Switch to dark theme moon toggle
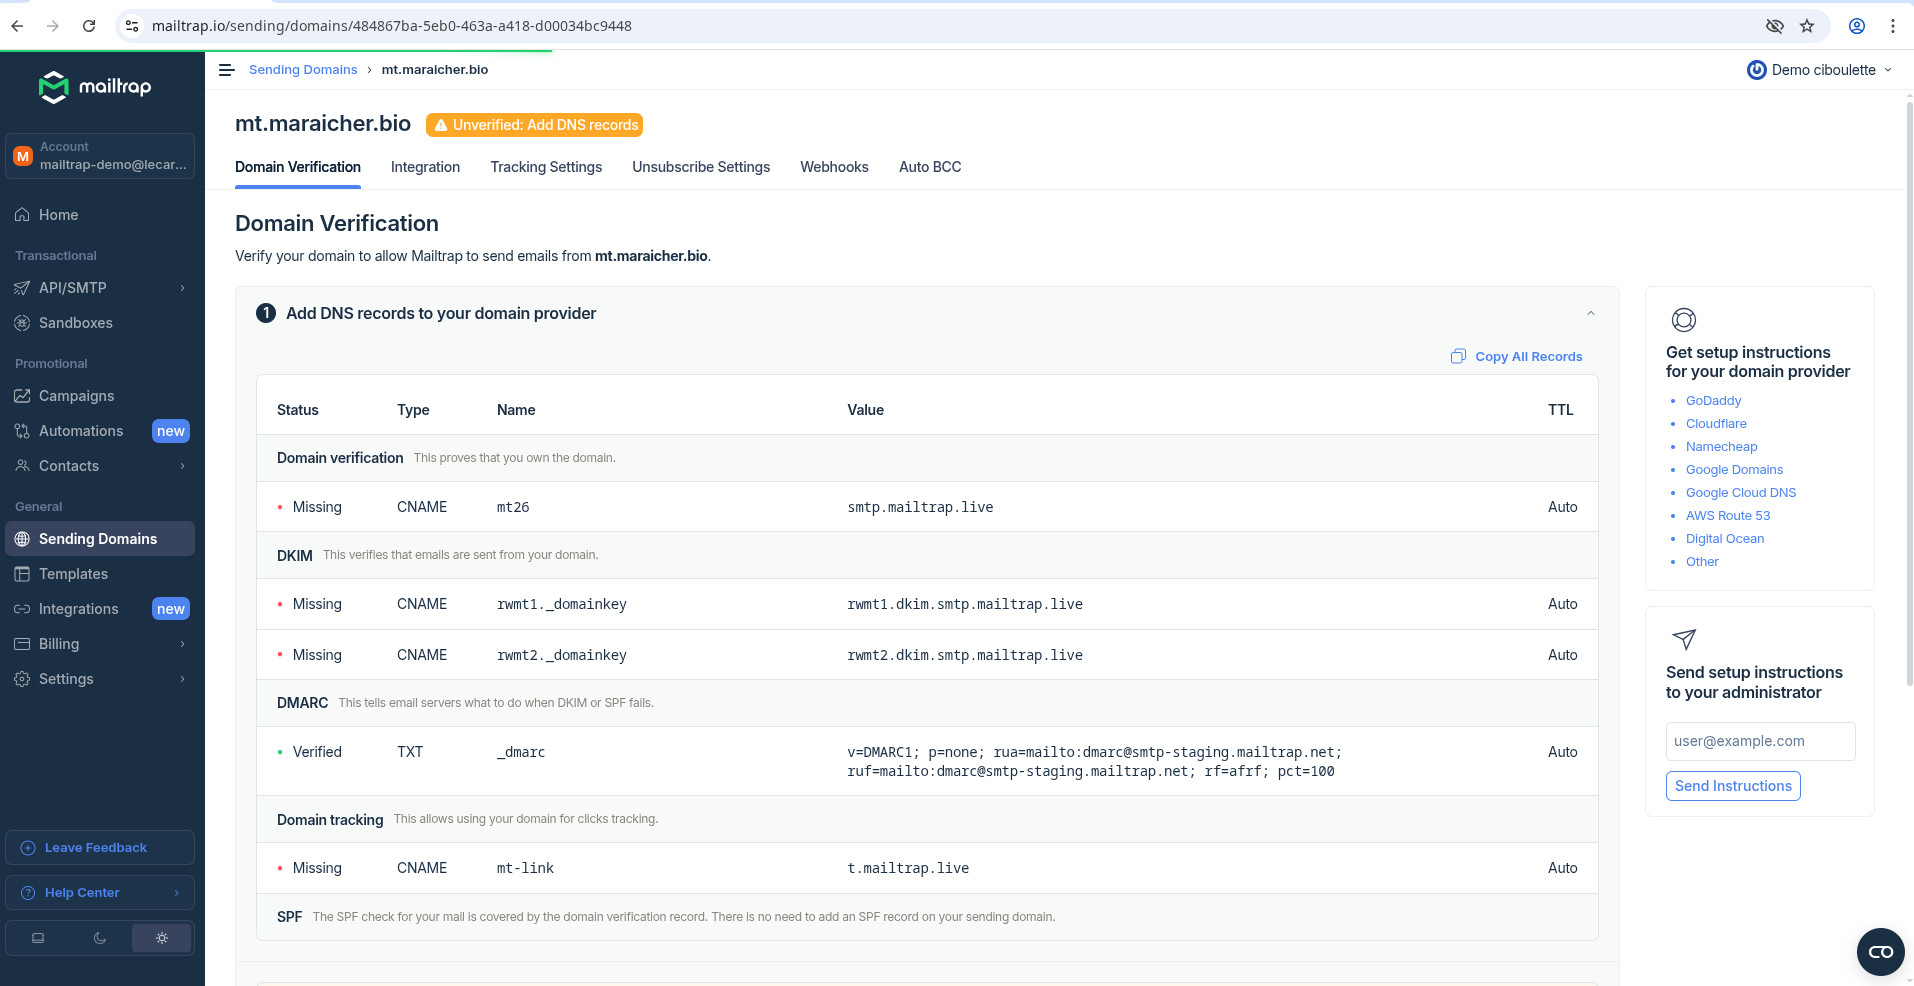 [99, 938]
